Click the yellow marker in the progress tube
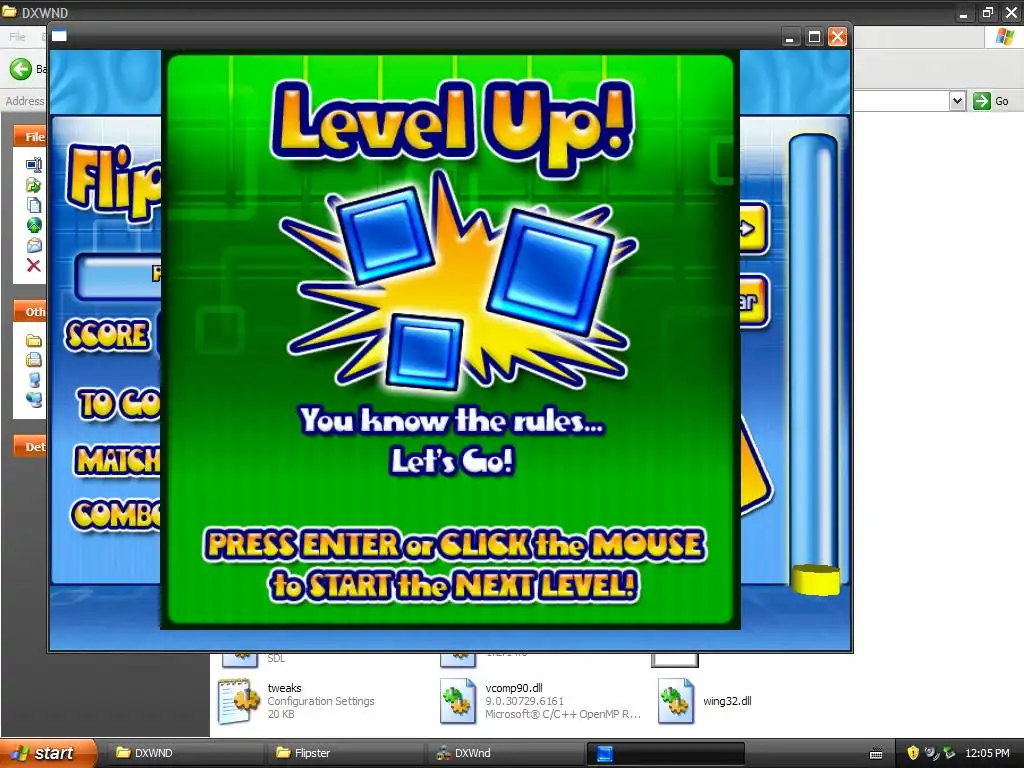1024x768 pixels. 816,580
